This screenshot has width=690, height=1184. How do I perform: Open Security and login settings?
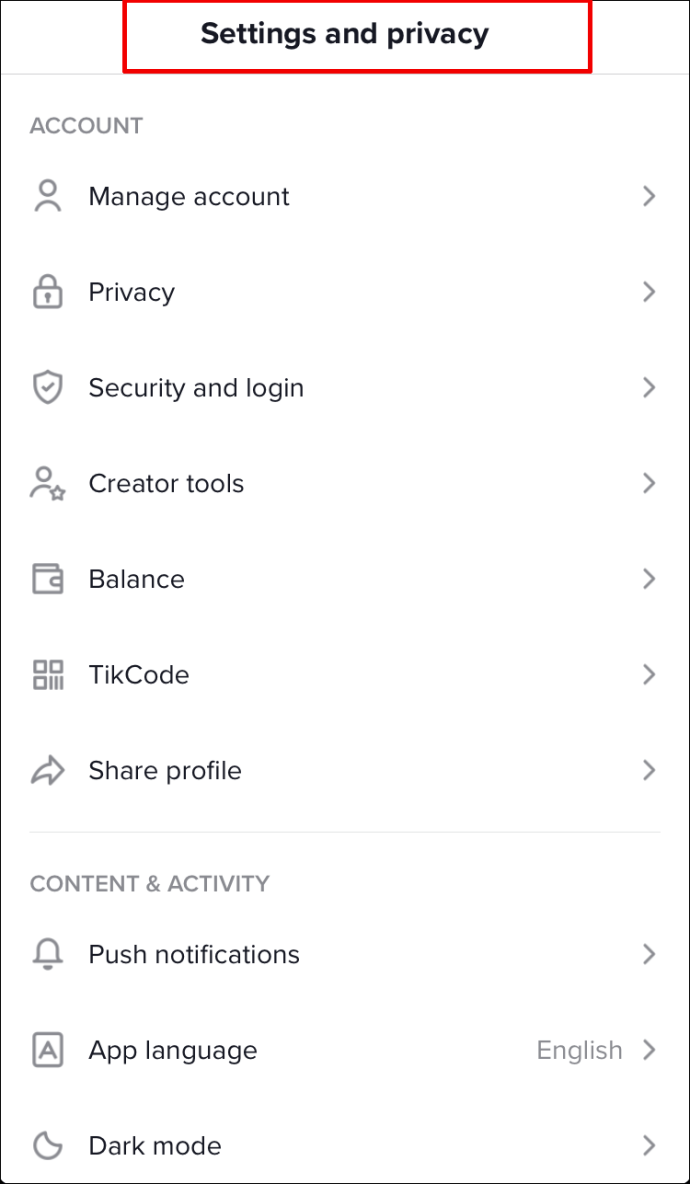pos(196,388)
